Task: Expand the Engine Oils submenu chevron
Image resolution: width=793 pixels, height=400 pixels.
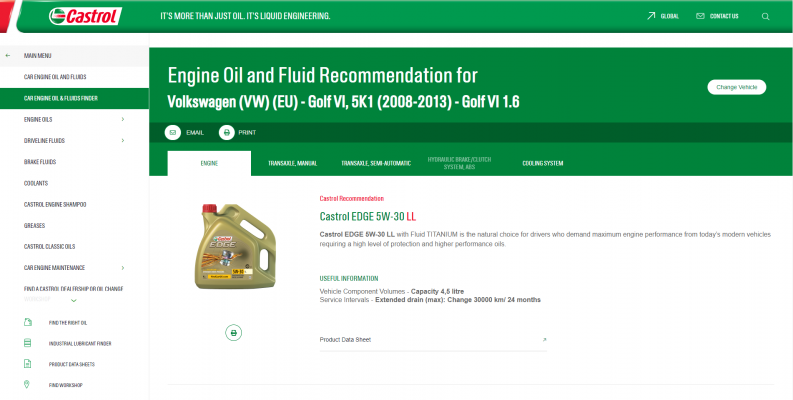Action: 123,119
